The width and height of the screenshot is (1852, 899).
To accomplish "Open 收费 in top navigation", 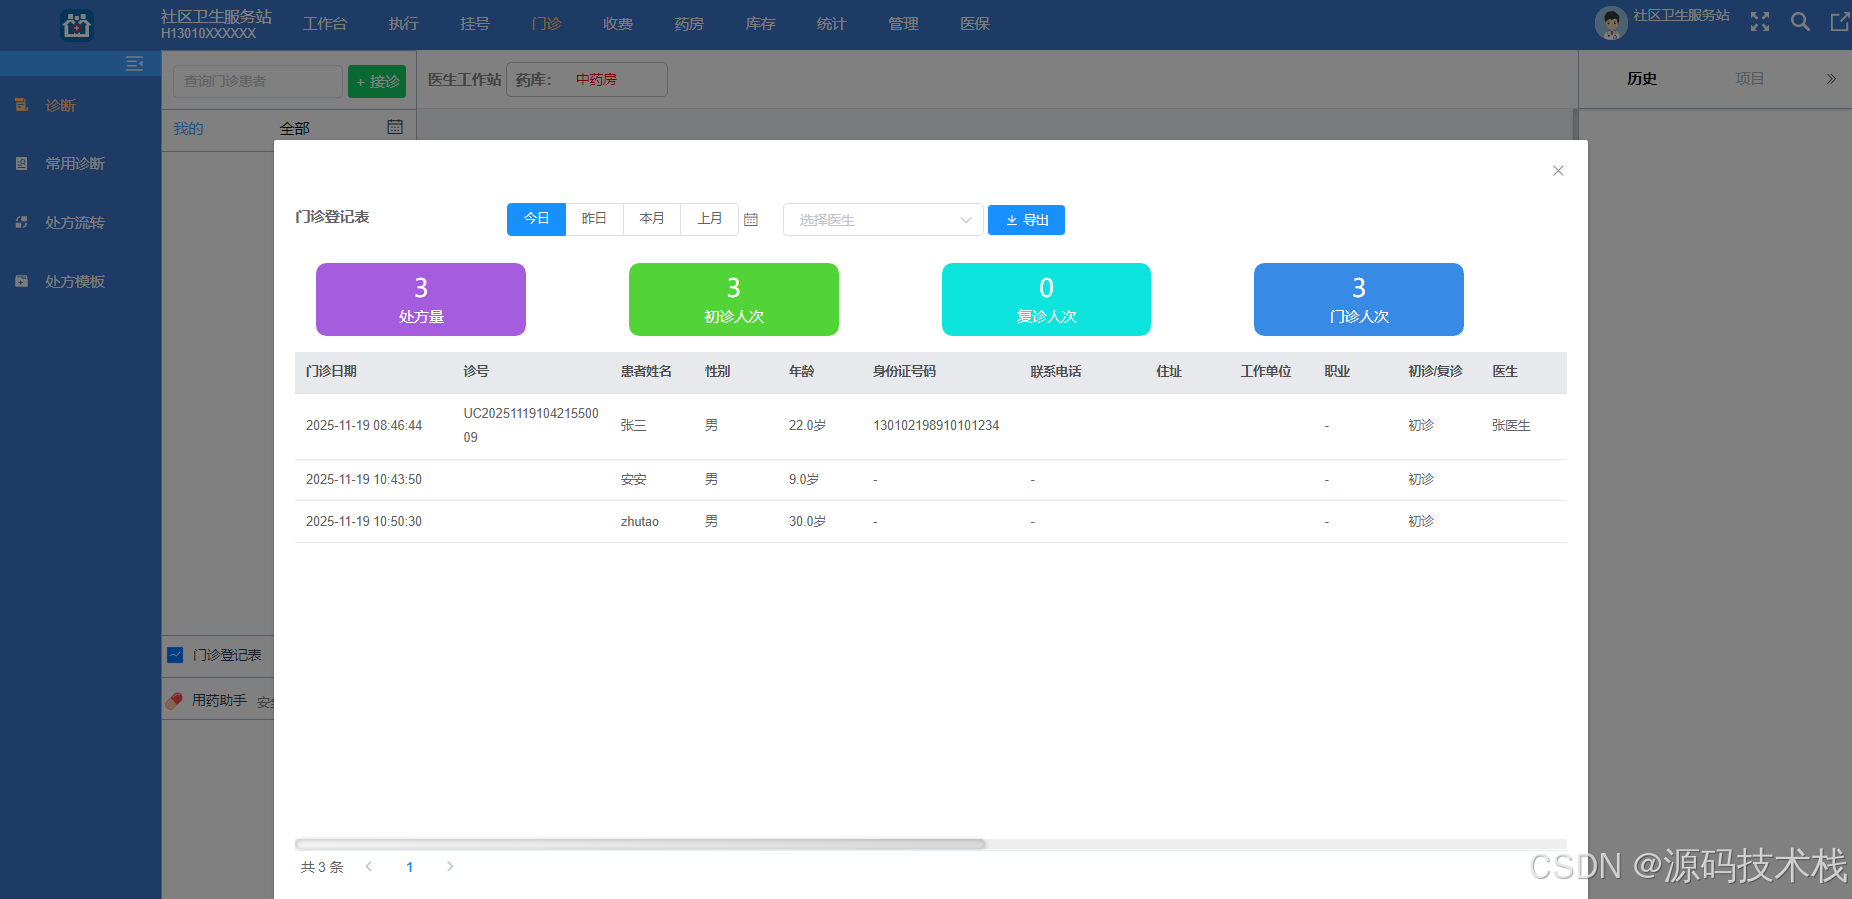I will (x=618, y=23).
